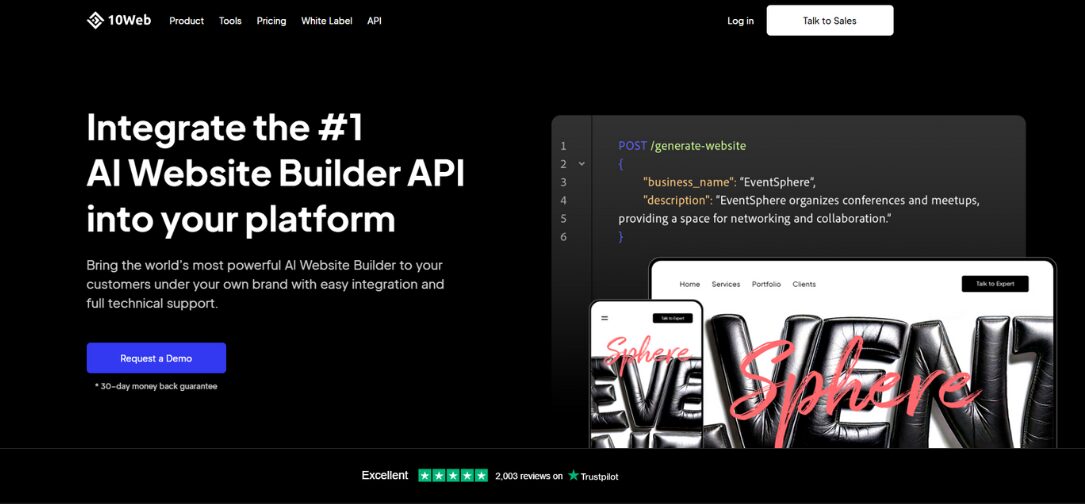This screenshot has width=1085, height=504.
Task: Collapse the code block using line 2 chevron
Action: click(582, 164)
